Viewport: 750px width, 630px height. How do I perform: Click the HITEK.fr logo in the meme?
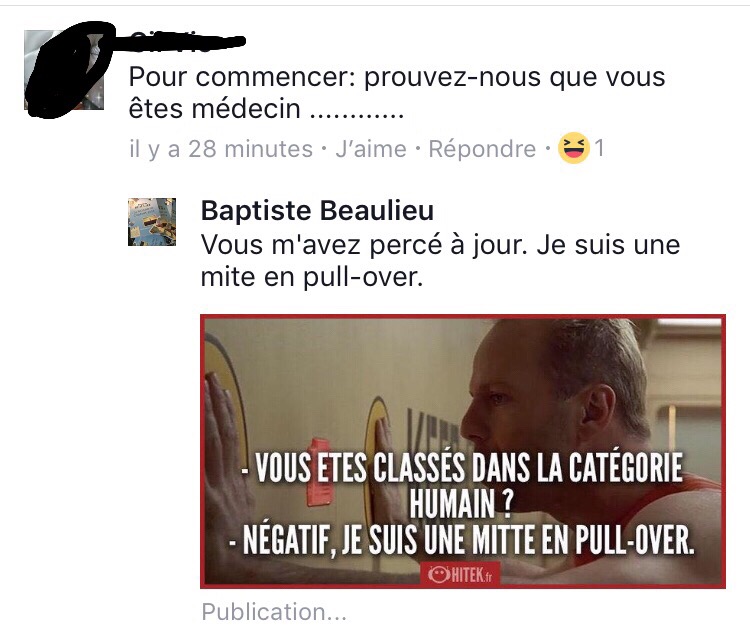point(460,574)
